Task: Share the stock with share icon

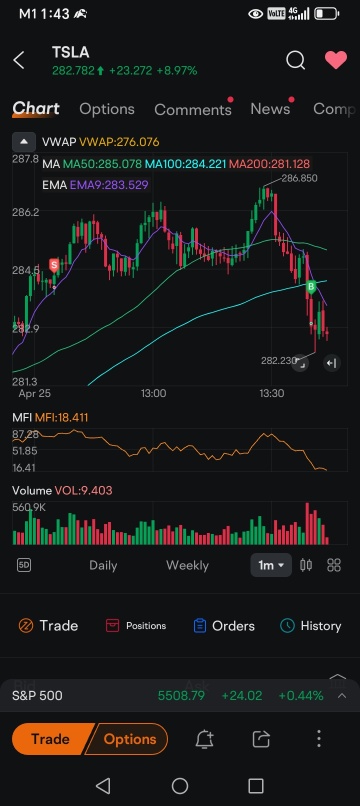Action: (261, 739)
